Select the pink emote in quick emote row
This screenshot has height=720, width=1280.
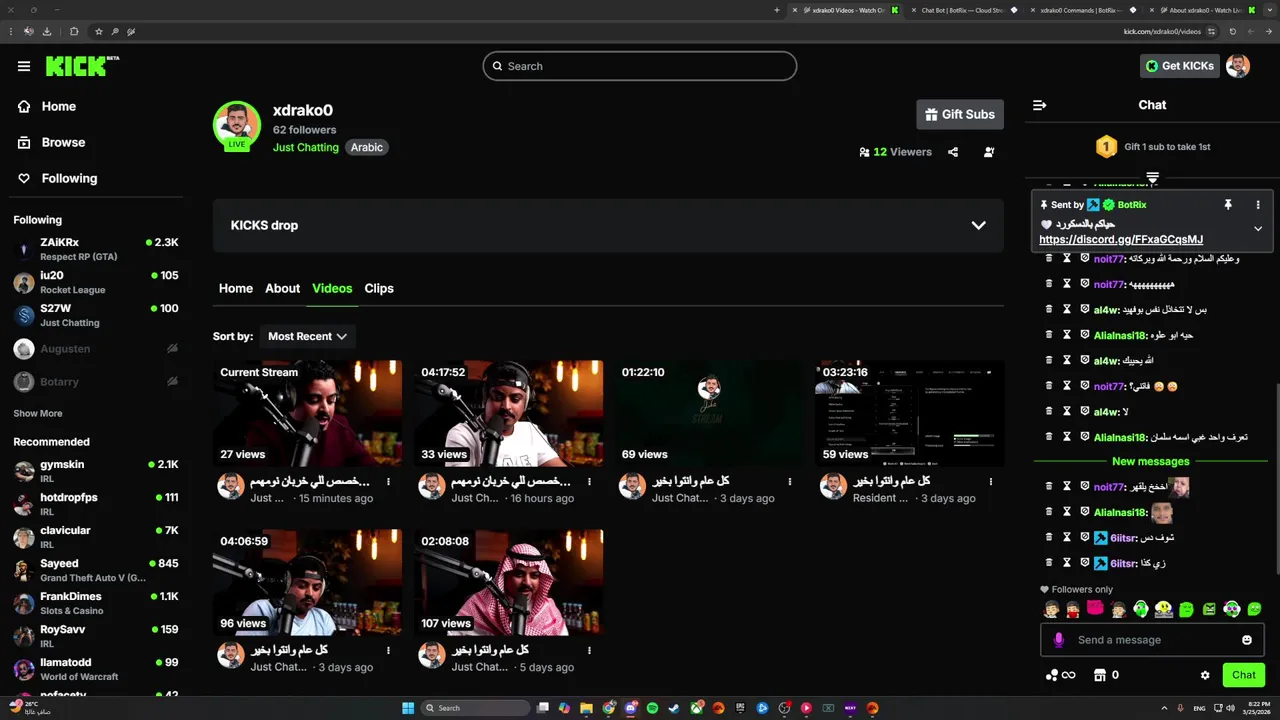click(1096, 608)
